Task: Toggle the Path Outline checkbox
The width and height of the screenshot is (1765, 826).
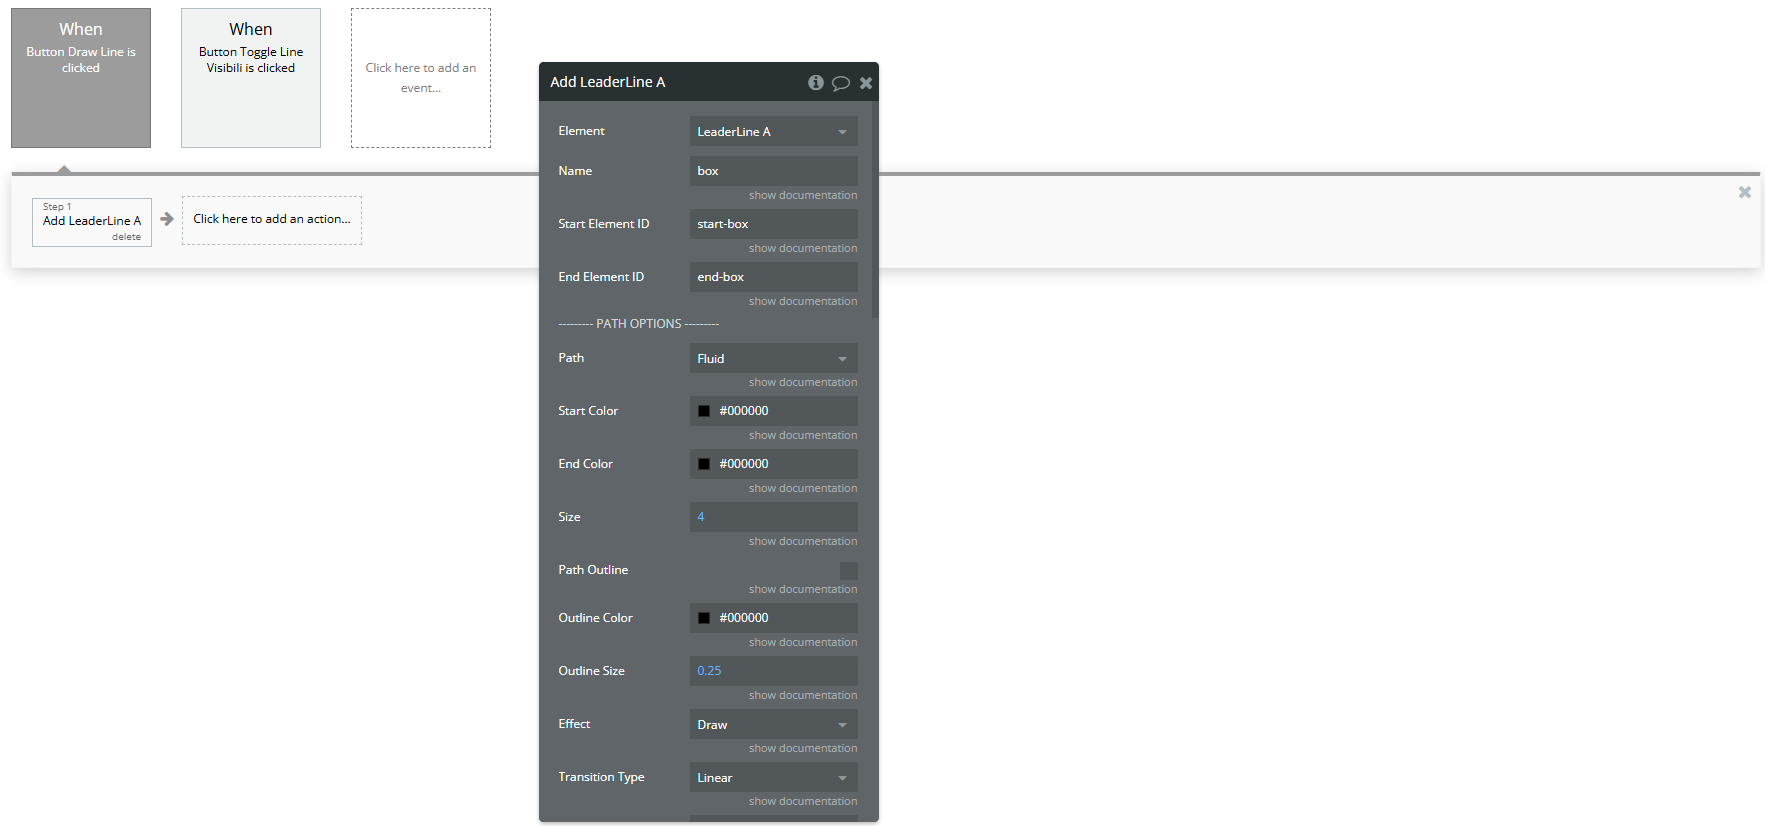Action: pos(849,570)
